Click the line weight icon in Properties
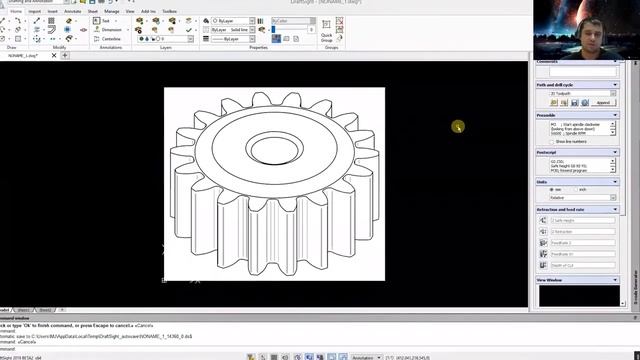The height and width of the screenshot is (360, 640). point(206,39)
